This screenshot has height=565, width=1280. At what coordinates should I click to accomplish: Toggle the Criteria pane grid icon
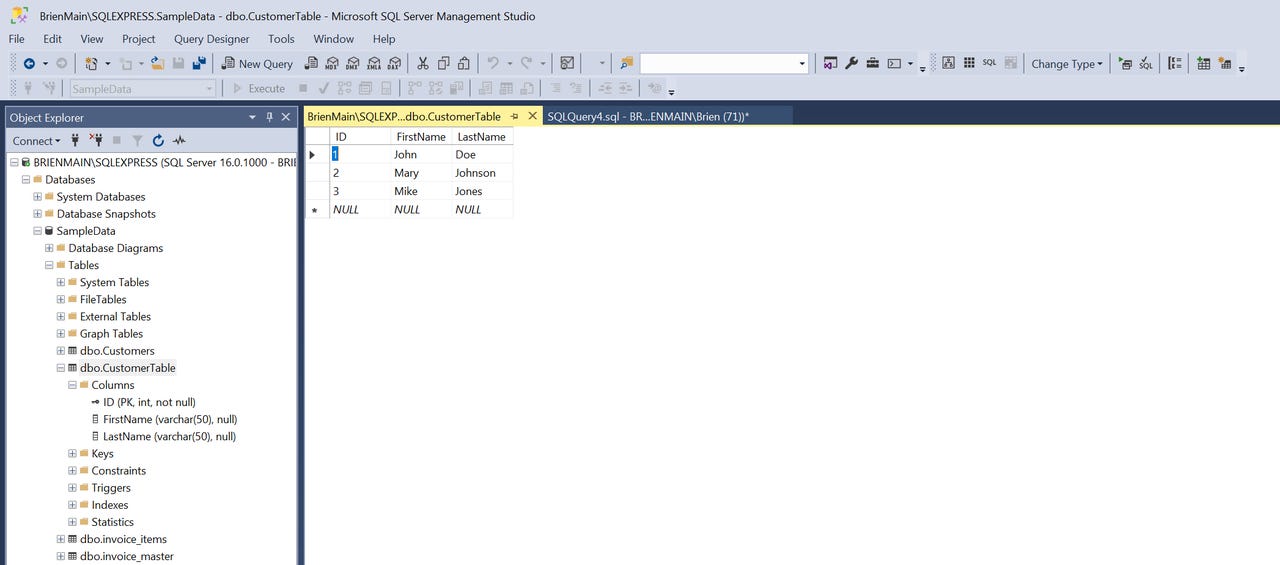tap(969, 63)
